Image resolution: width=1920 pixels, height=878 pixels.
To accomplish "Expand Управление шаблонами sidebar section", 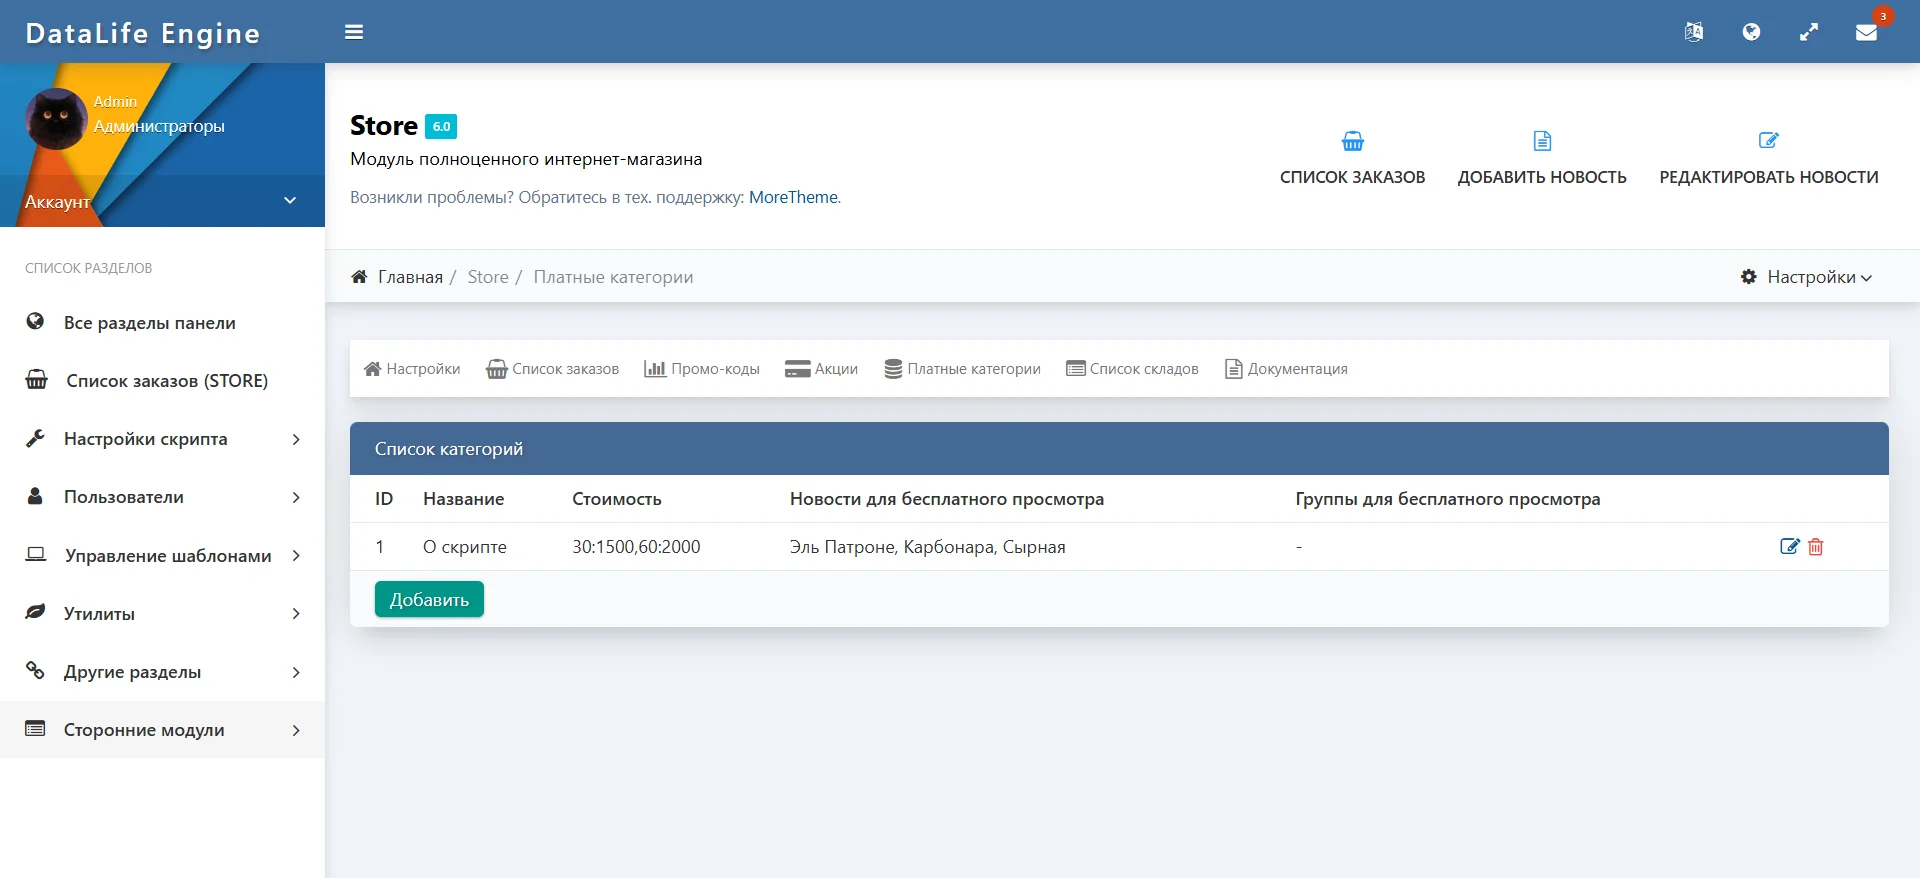I will coord(162,555).
